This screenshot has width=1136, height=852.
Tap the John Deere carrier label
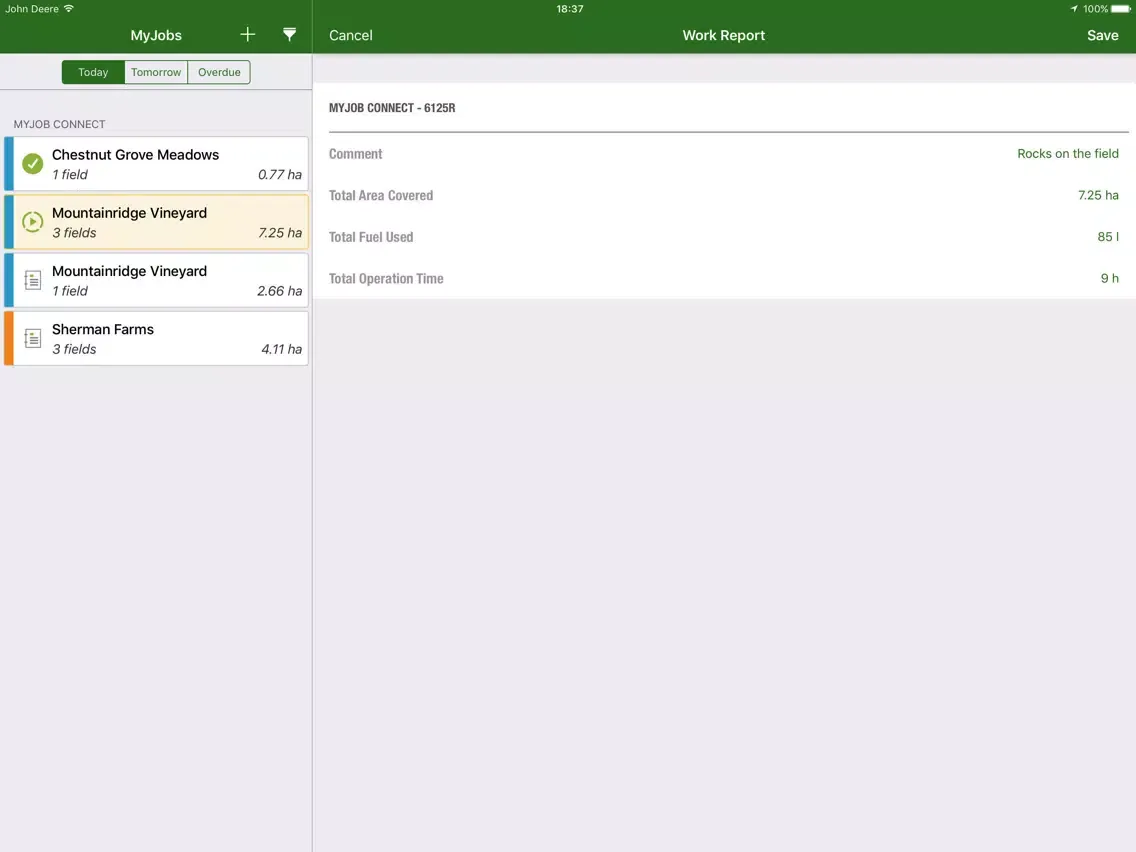click(x=32, y=9)
